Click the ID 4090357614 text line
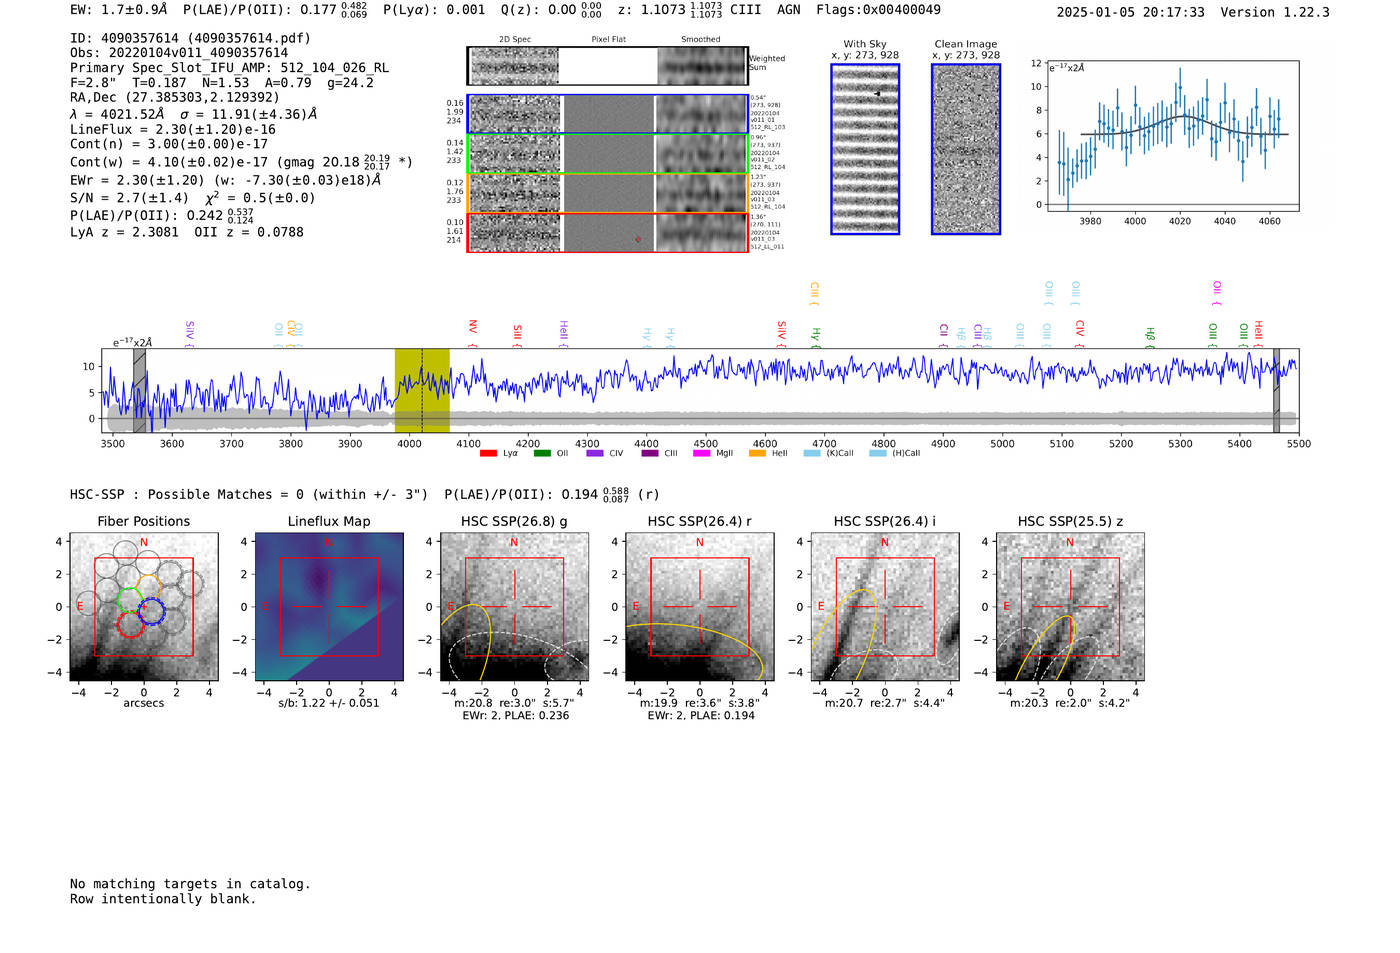Viewport: 1400px width, 953px height. 190,38
